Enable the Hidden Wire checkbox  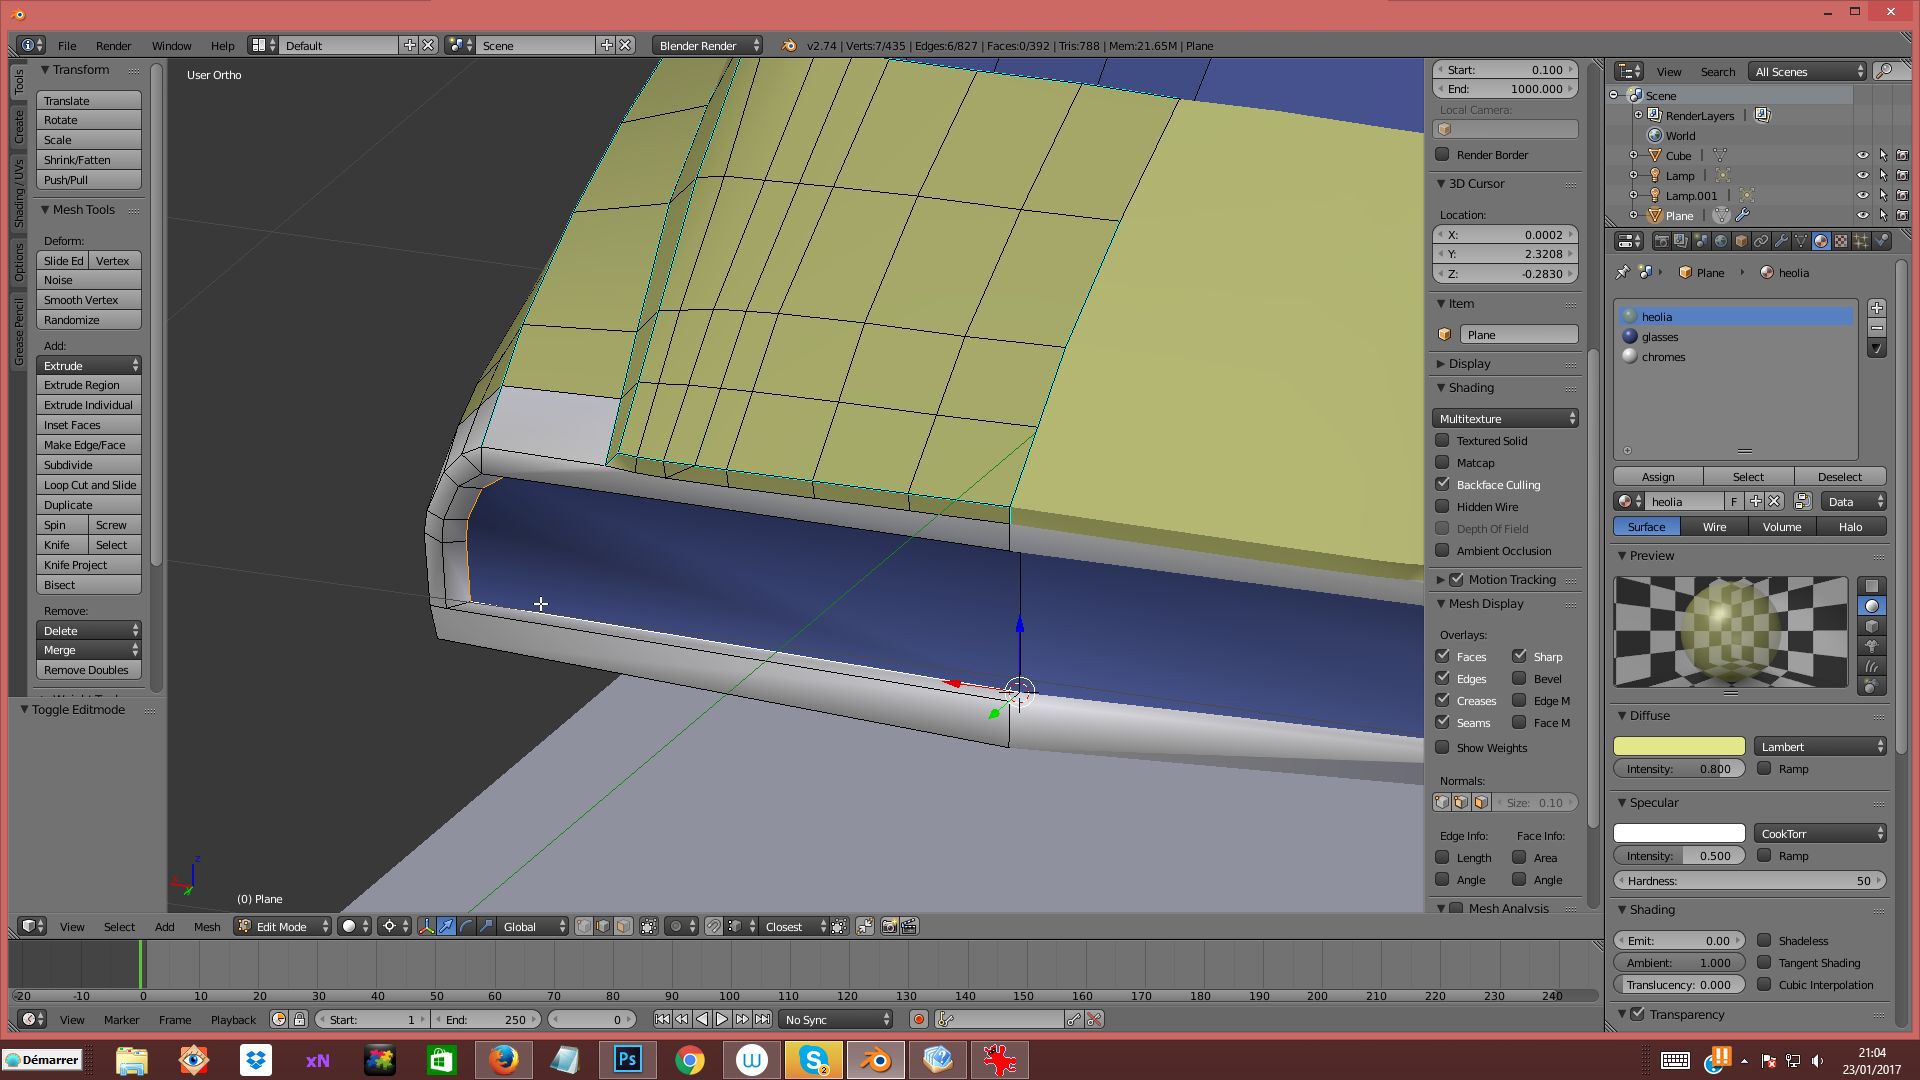(1442, 507)
